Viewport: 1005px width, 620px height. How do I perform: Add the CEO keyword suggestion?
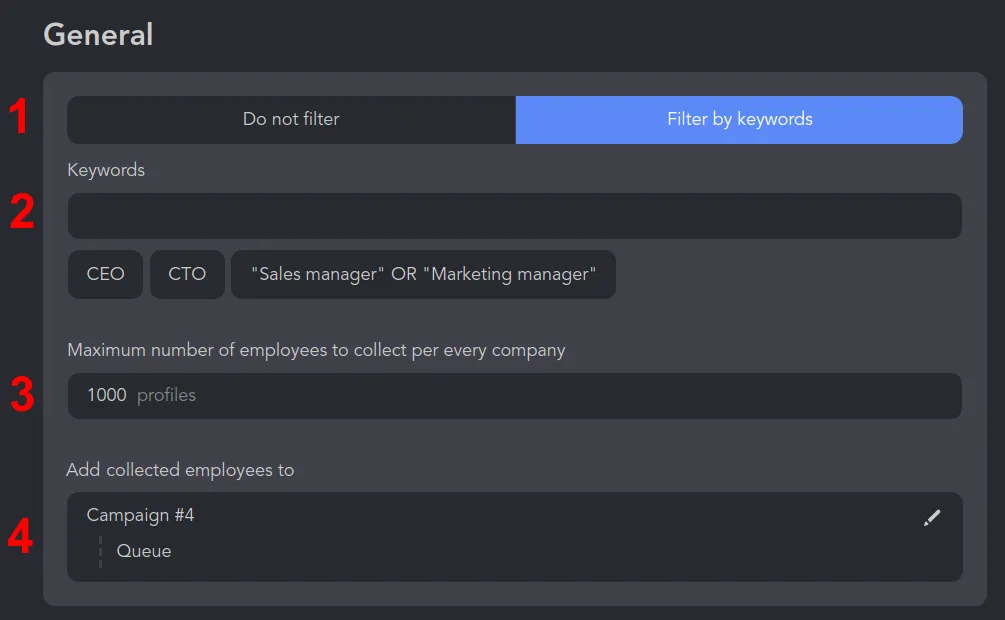(105, 274)
